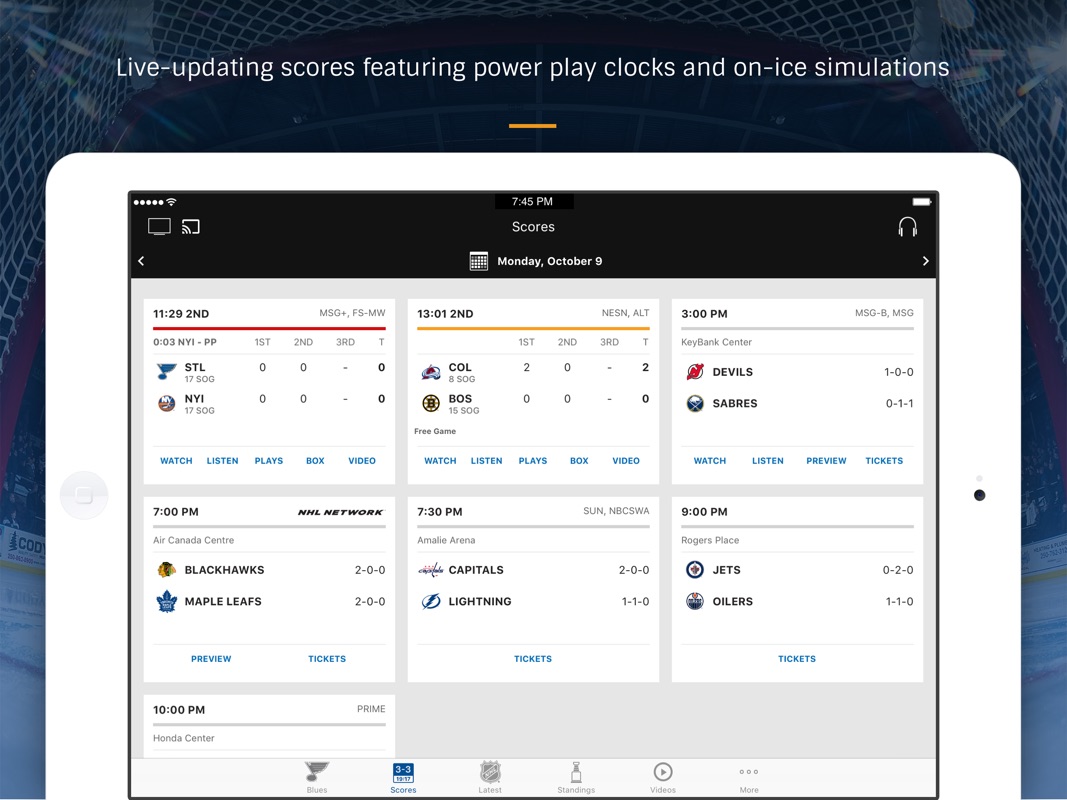Tap the St. Louis Blues logo in game card
The image size is (1067, 800).
166,371
